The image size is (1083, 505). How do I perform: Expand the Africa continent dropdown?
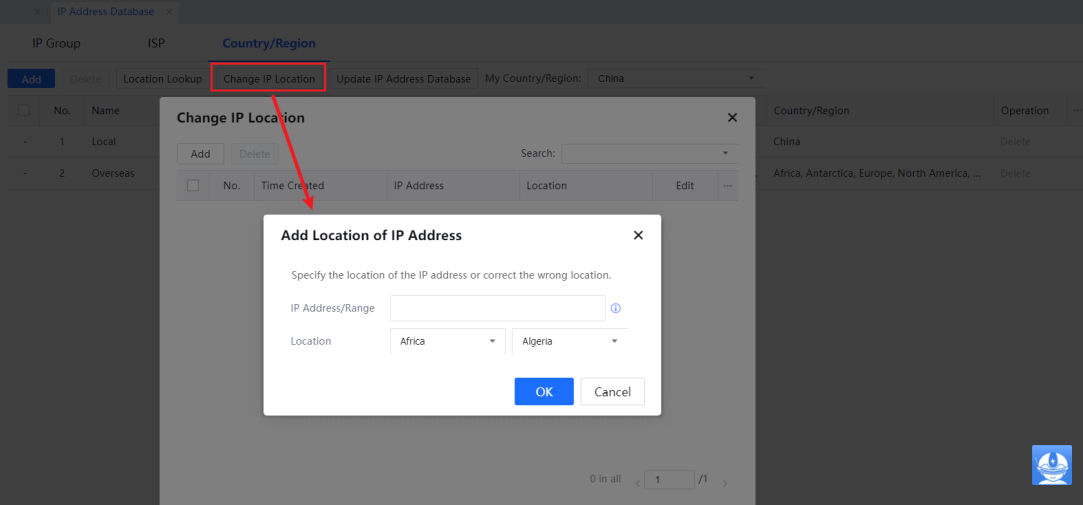click(447, 341)
